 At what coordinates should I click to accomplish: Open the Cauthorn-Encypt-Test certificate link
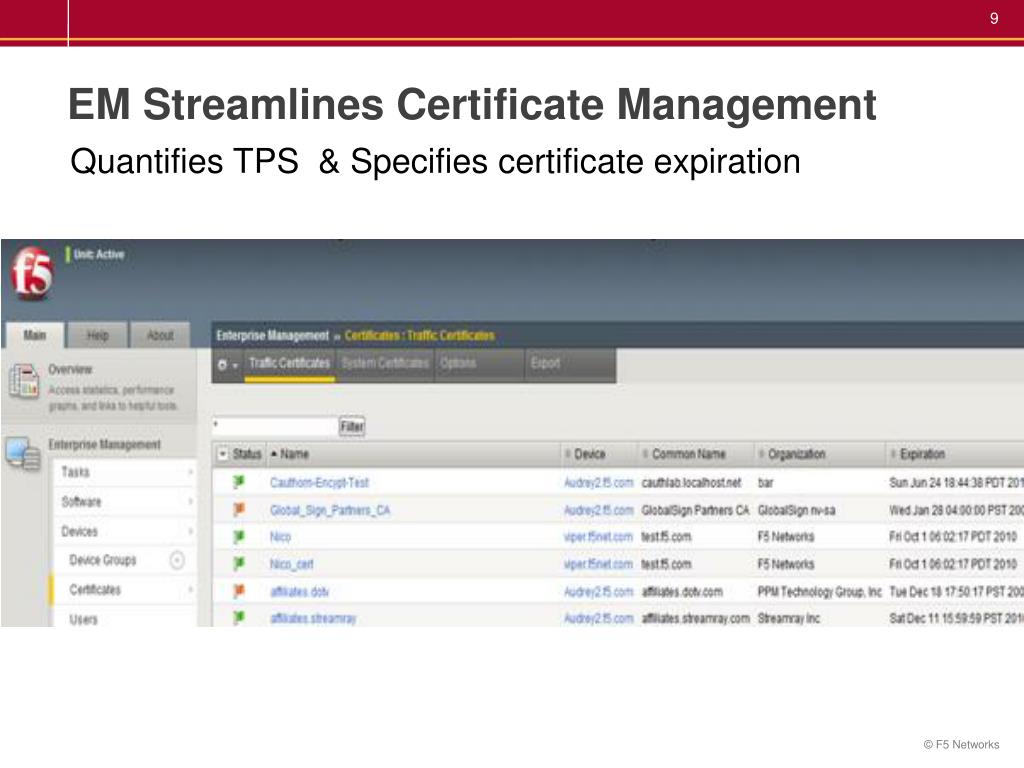click(319, 483)
